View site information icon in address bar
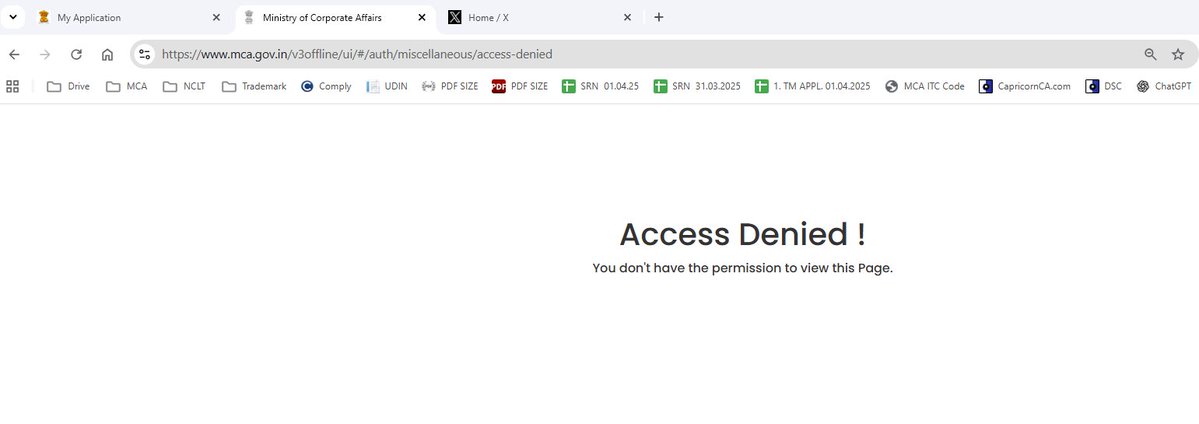The width and height of the screenshot is (1199, 424). (145, 54)
